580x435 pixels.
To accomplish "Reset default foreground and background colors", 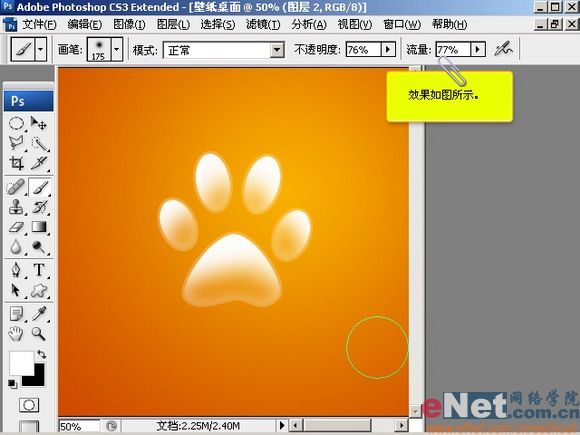I will pyautogui.click(x=12, y=384).
